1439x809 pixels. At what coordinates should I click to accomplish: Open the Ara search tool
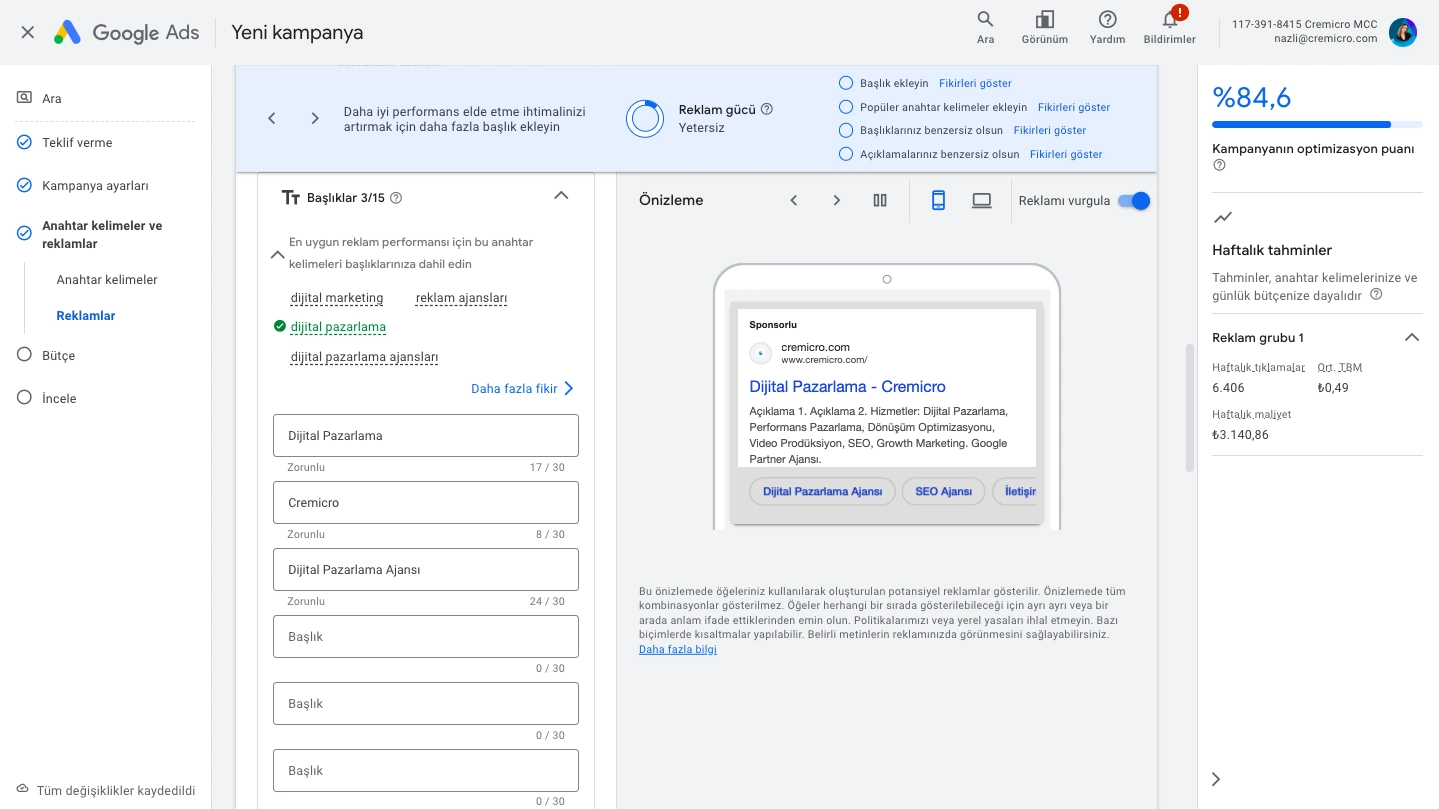[x=985, y=27]
